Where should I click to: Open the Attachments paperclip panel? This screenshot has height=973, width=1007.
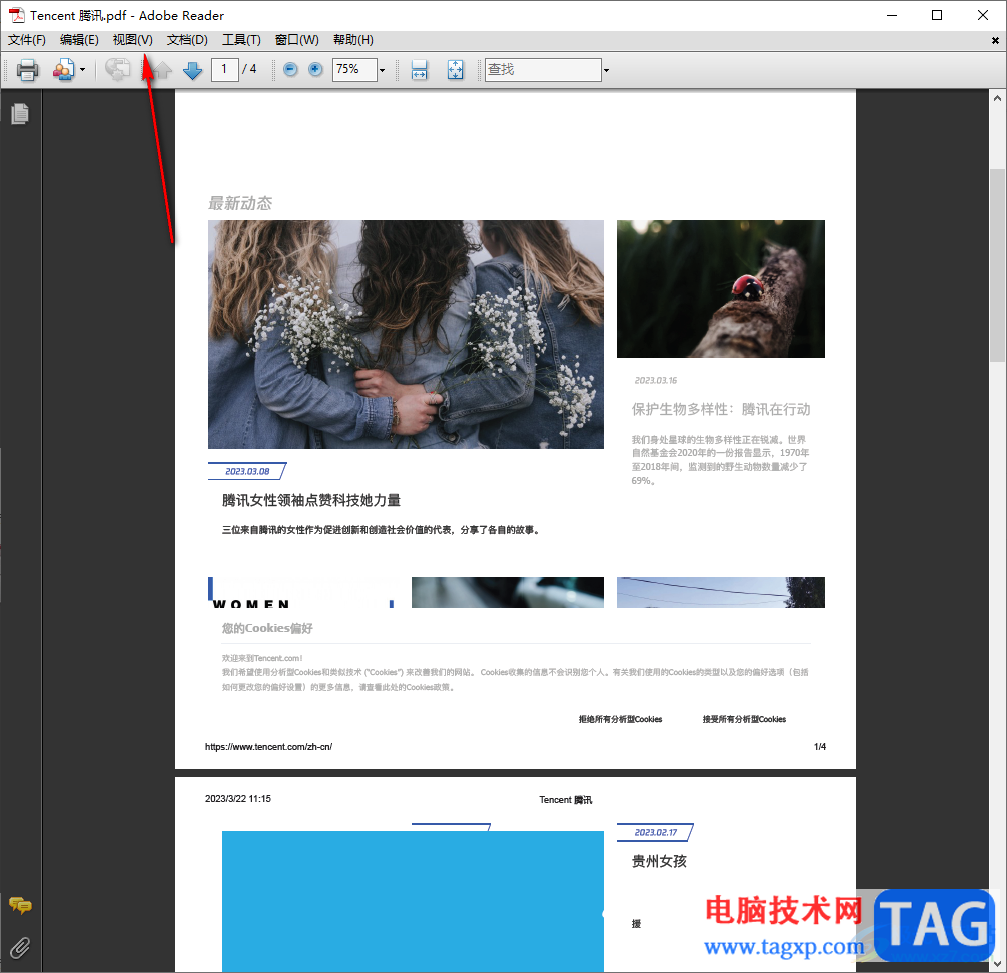[20, 948]
